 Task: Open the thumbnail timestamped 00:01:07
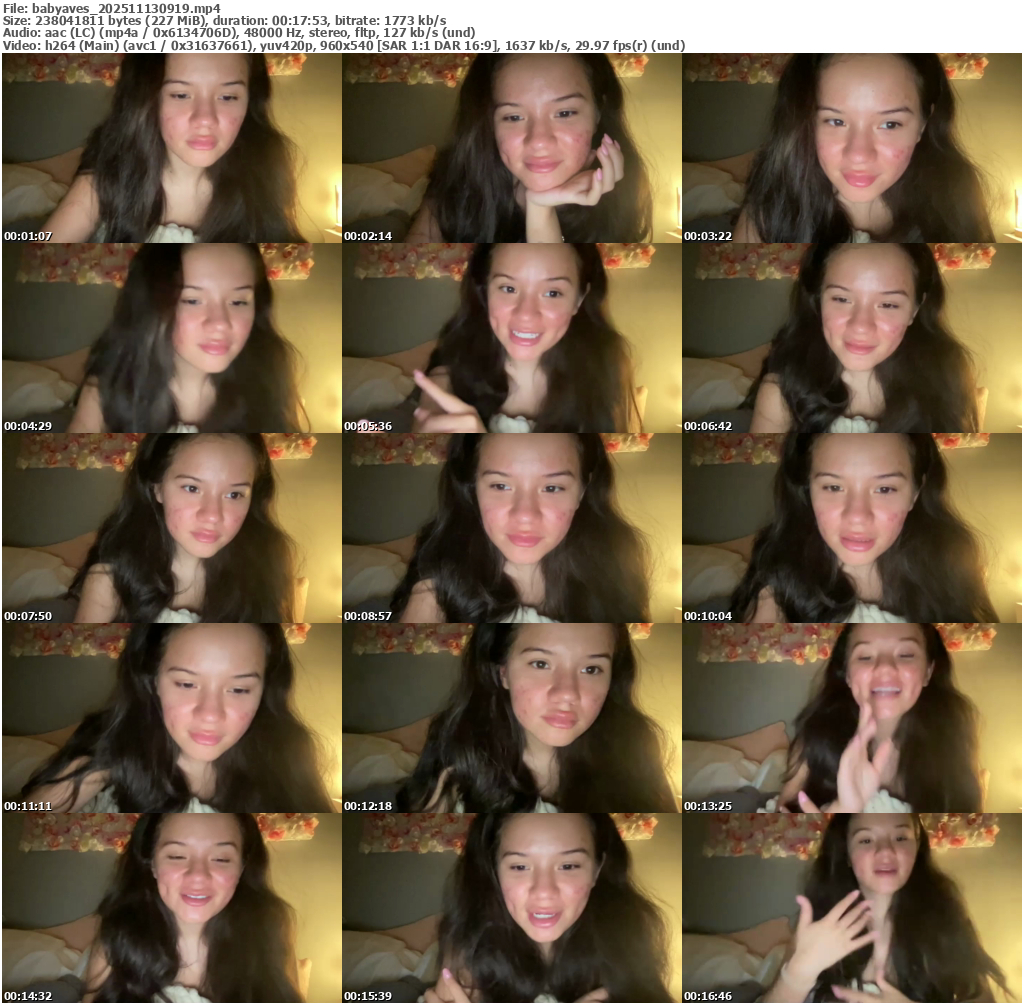click(x=171, y=148)
